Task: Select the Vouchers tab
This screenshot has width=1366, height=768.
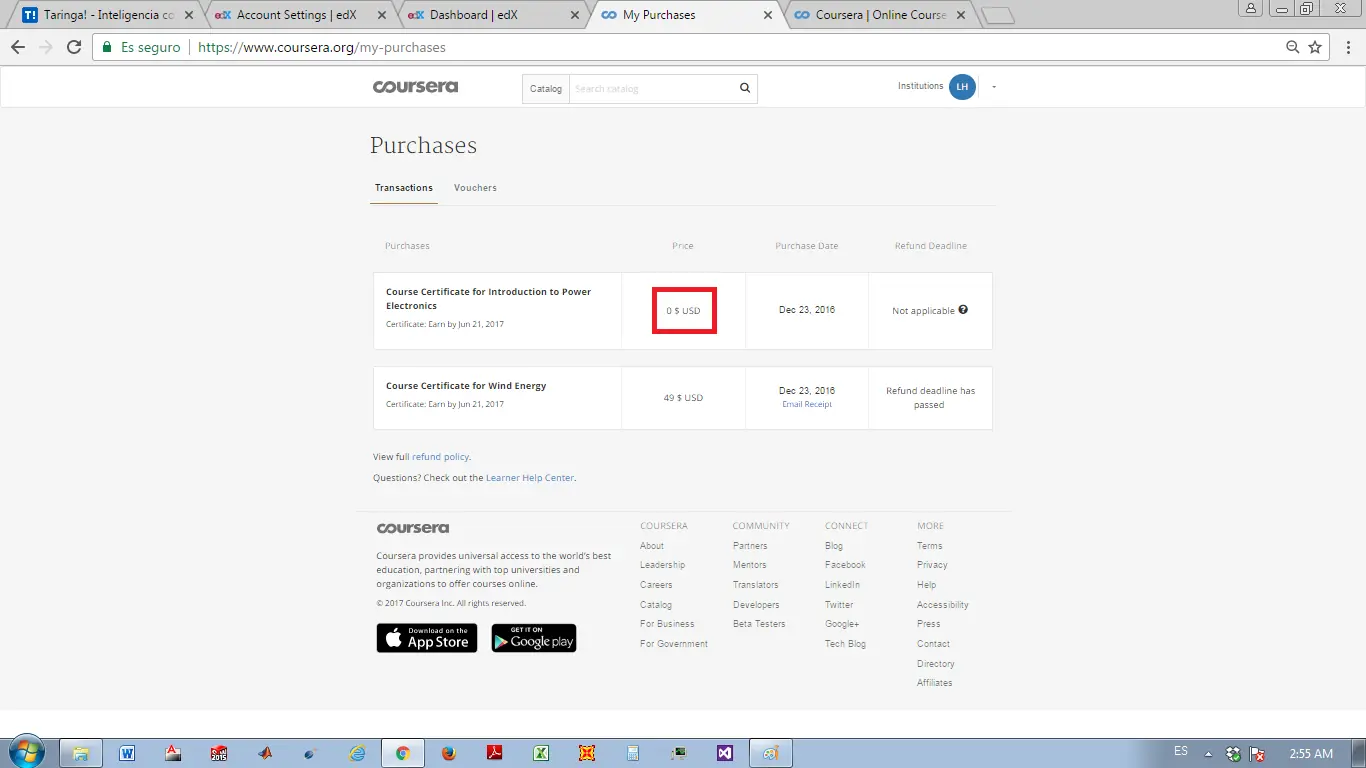Action: point(475,188)
